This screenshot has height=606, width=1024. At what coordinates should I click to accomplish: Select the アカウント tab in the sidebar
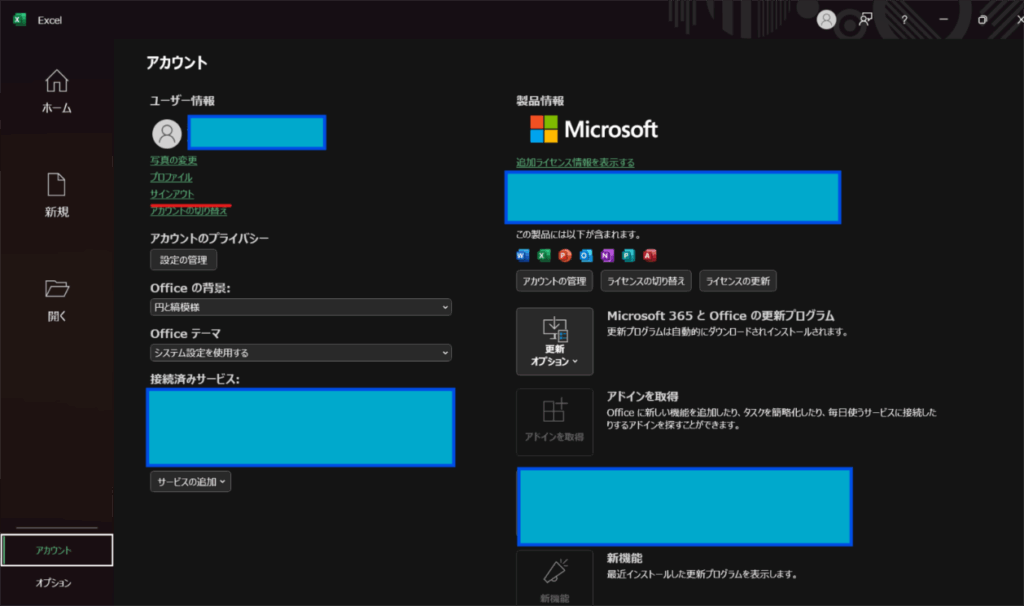point(57,550)
